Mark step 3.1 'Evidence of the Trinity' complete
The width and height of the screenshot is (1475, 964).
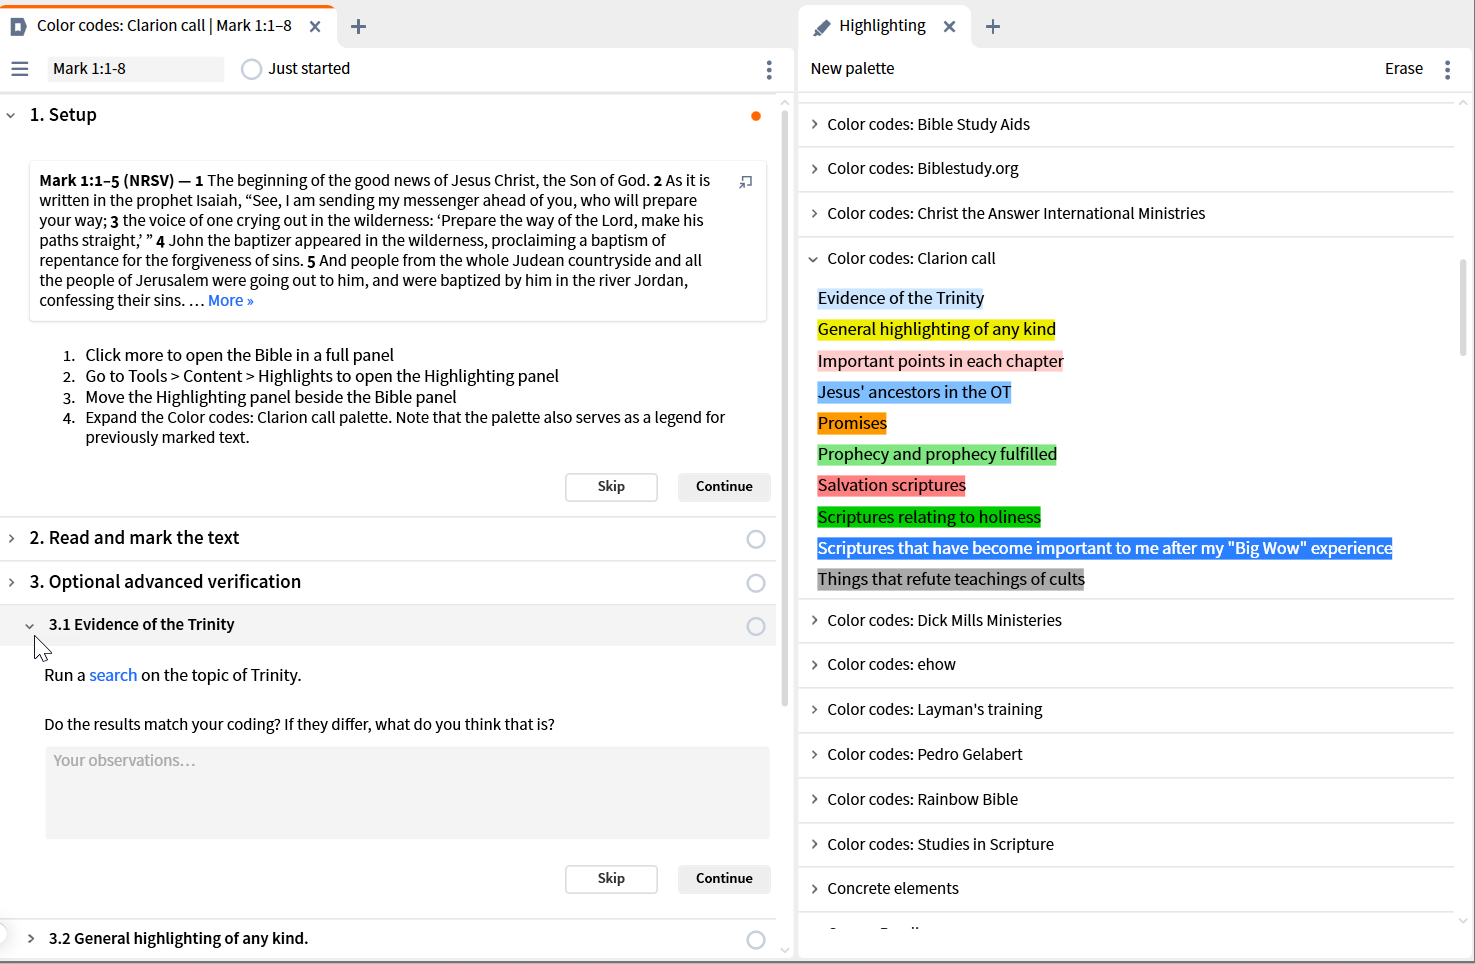pyautogui.click(x=755, y=626)
